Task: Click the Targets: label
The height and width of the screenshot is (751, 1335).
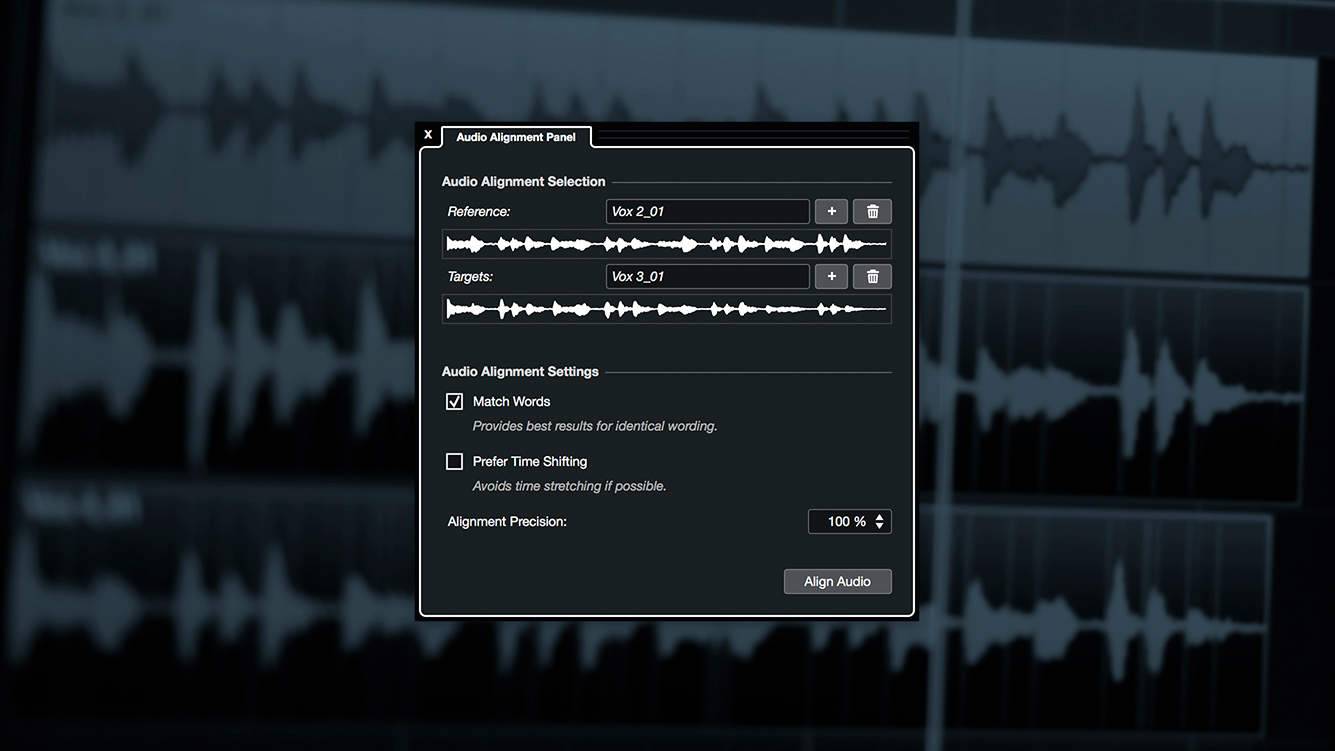Action: click(470, 276)
